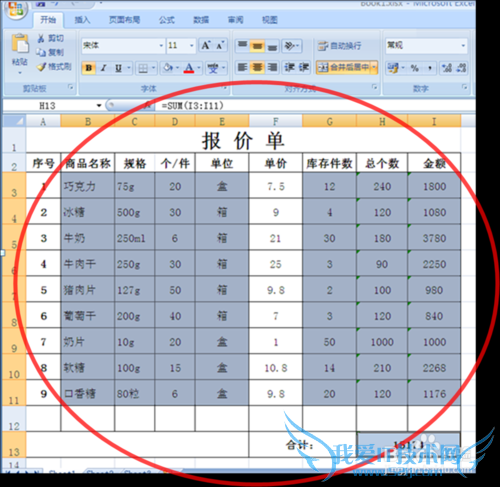Apply fill color bucket
Image resolution: width=500 pixels, height=487 pixels.
click(168, 68)
